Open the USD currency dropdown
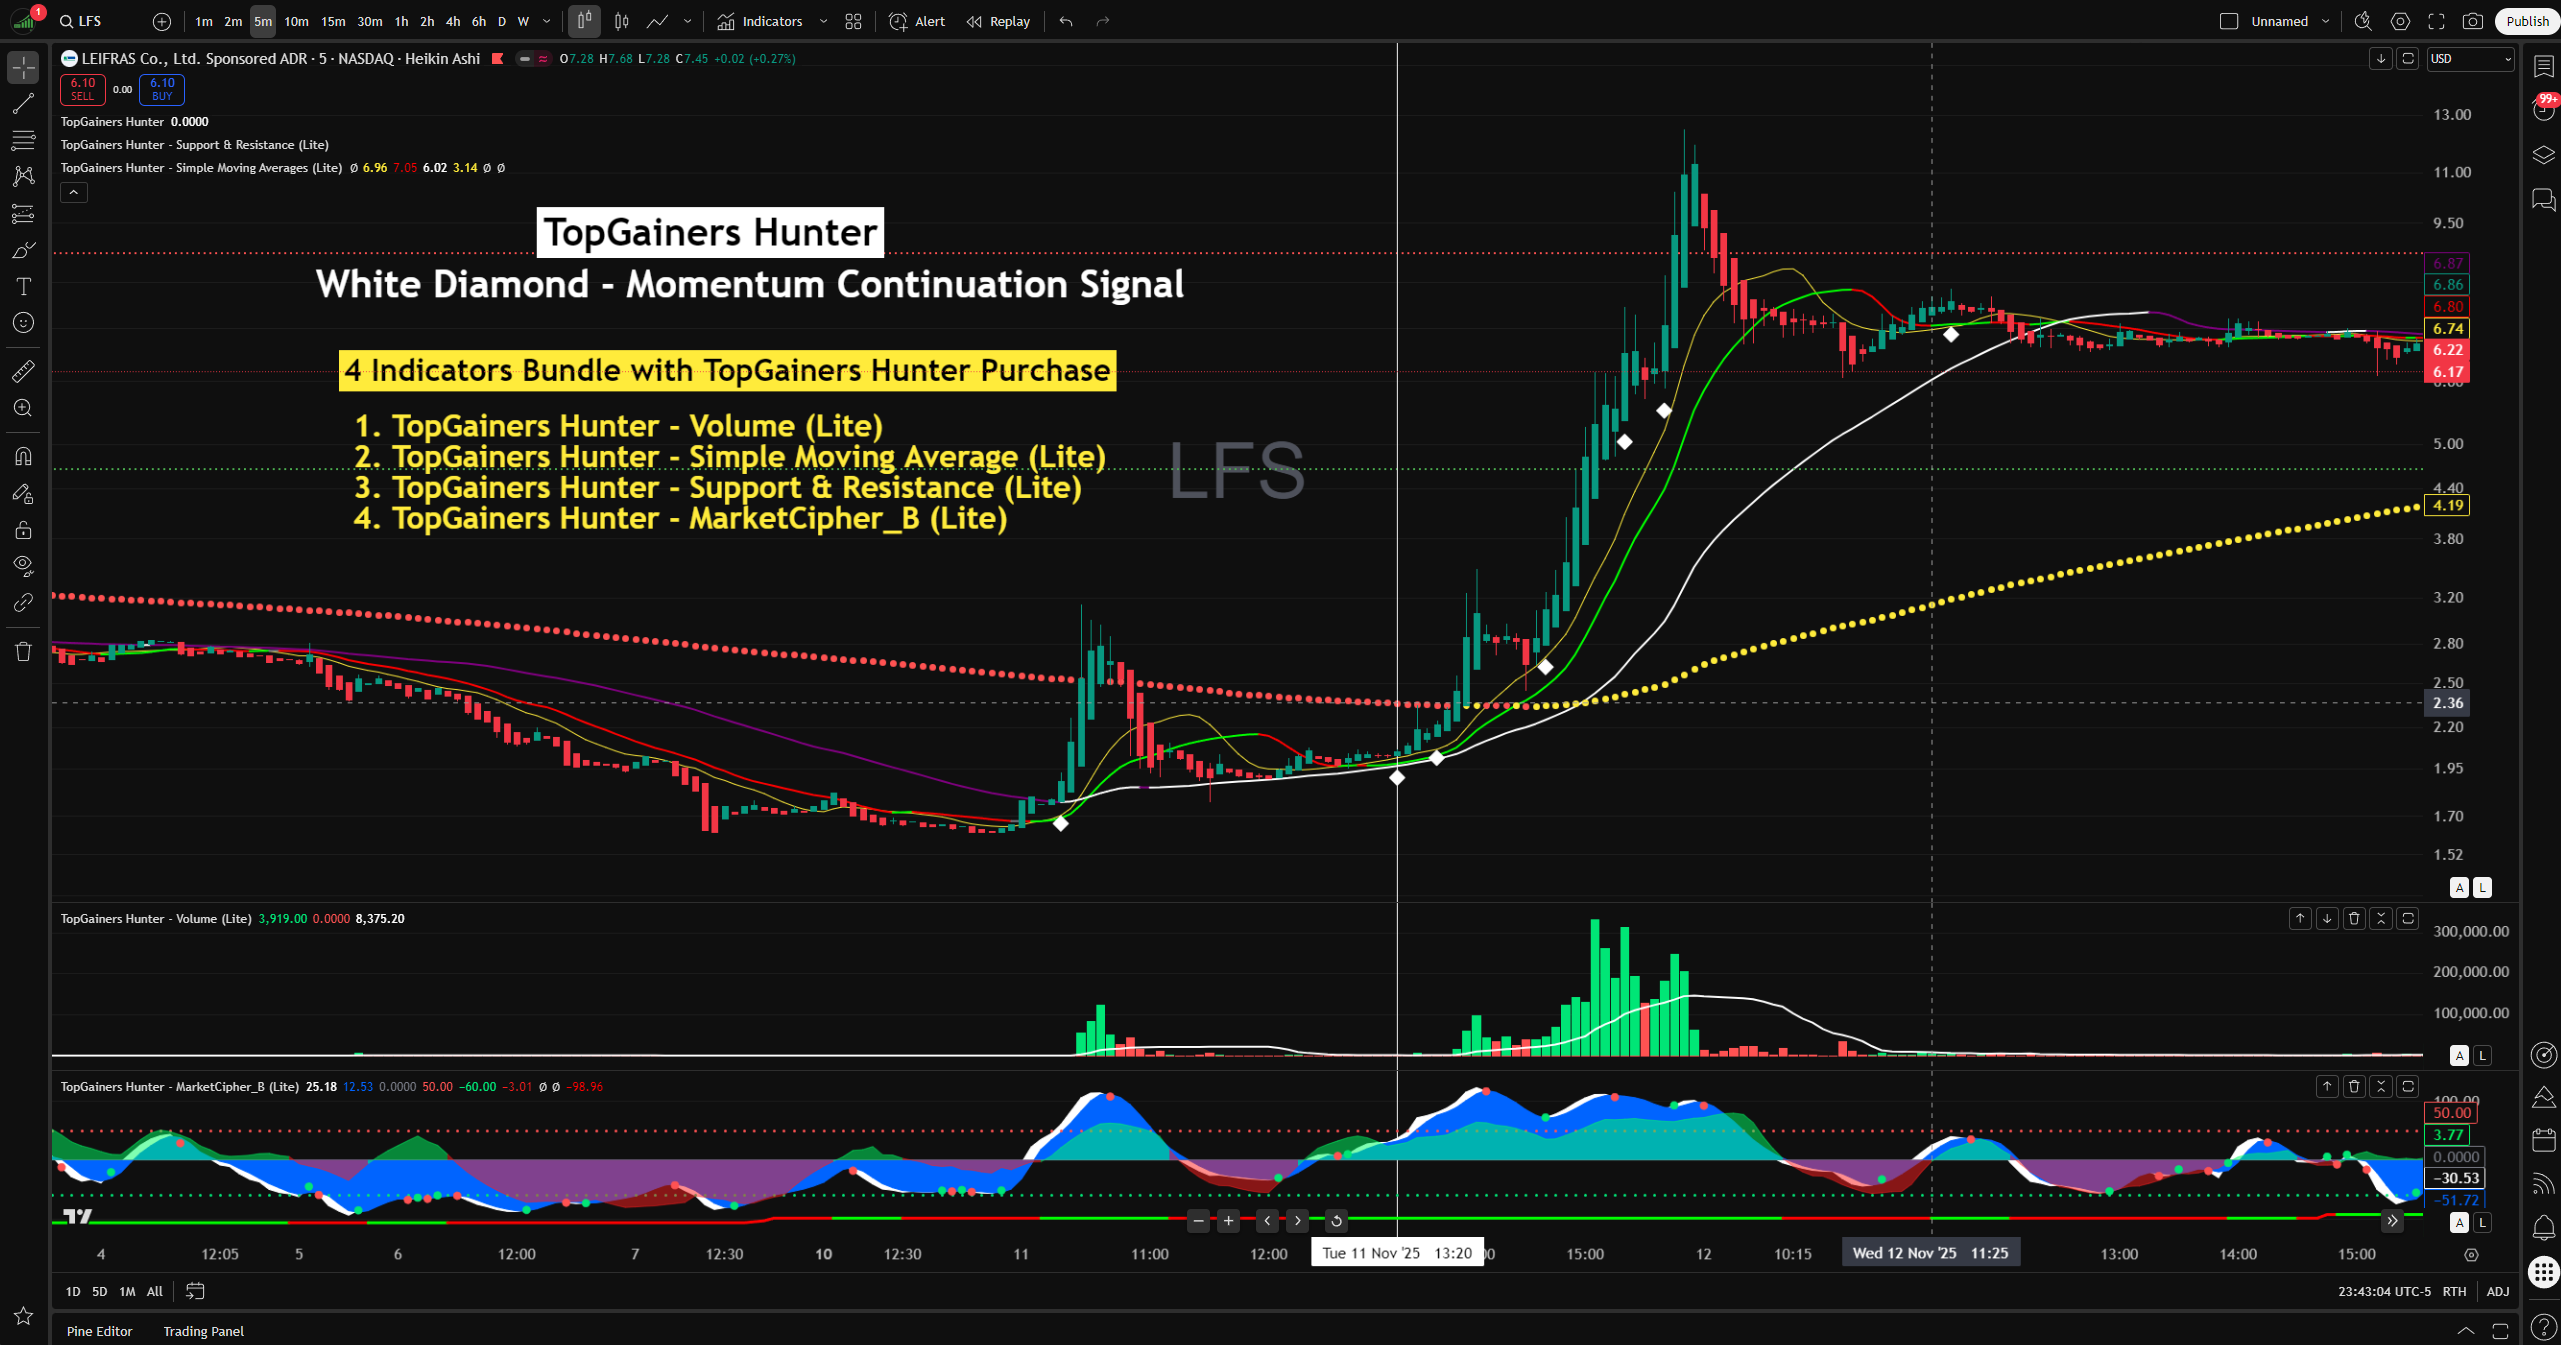 tap(2470, 59)
